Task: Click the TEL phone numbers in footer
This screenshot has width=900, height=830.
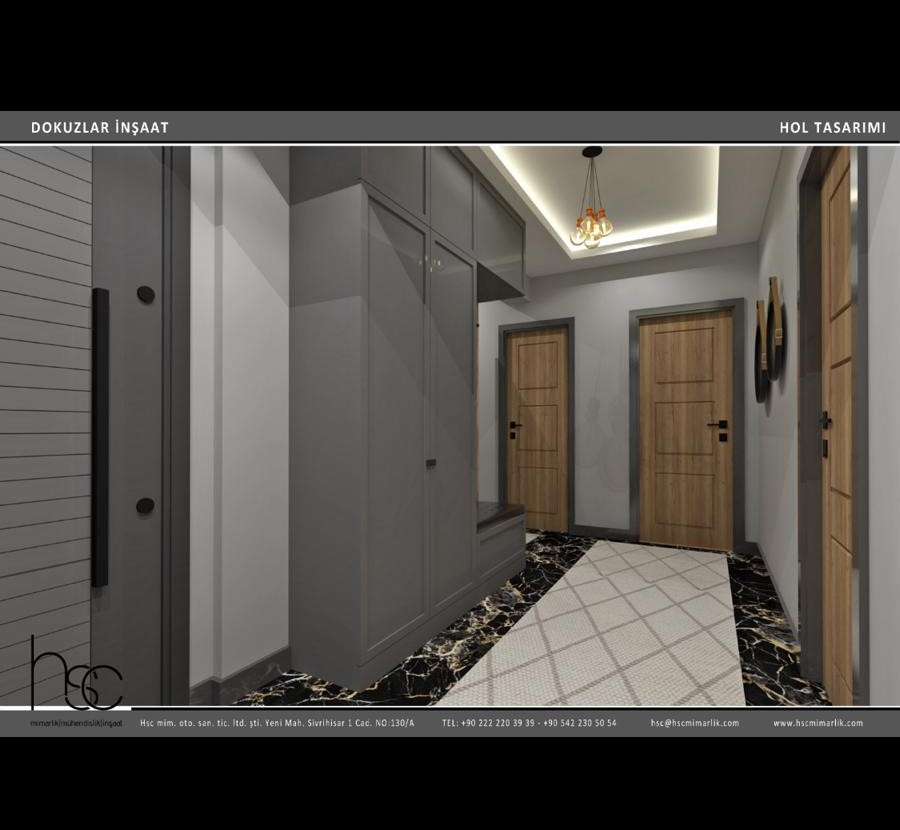Action: tap(529, 723)
